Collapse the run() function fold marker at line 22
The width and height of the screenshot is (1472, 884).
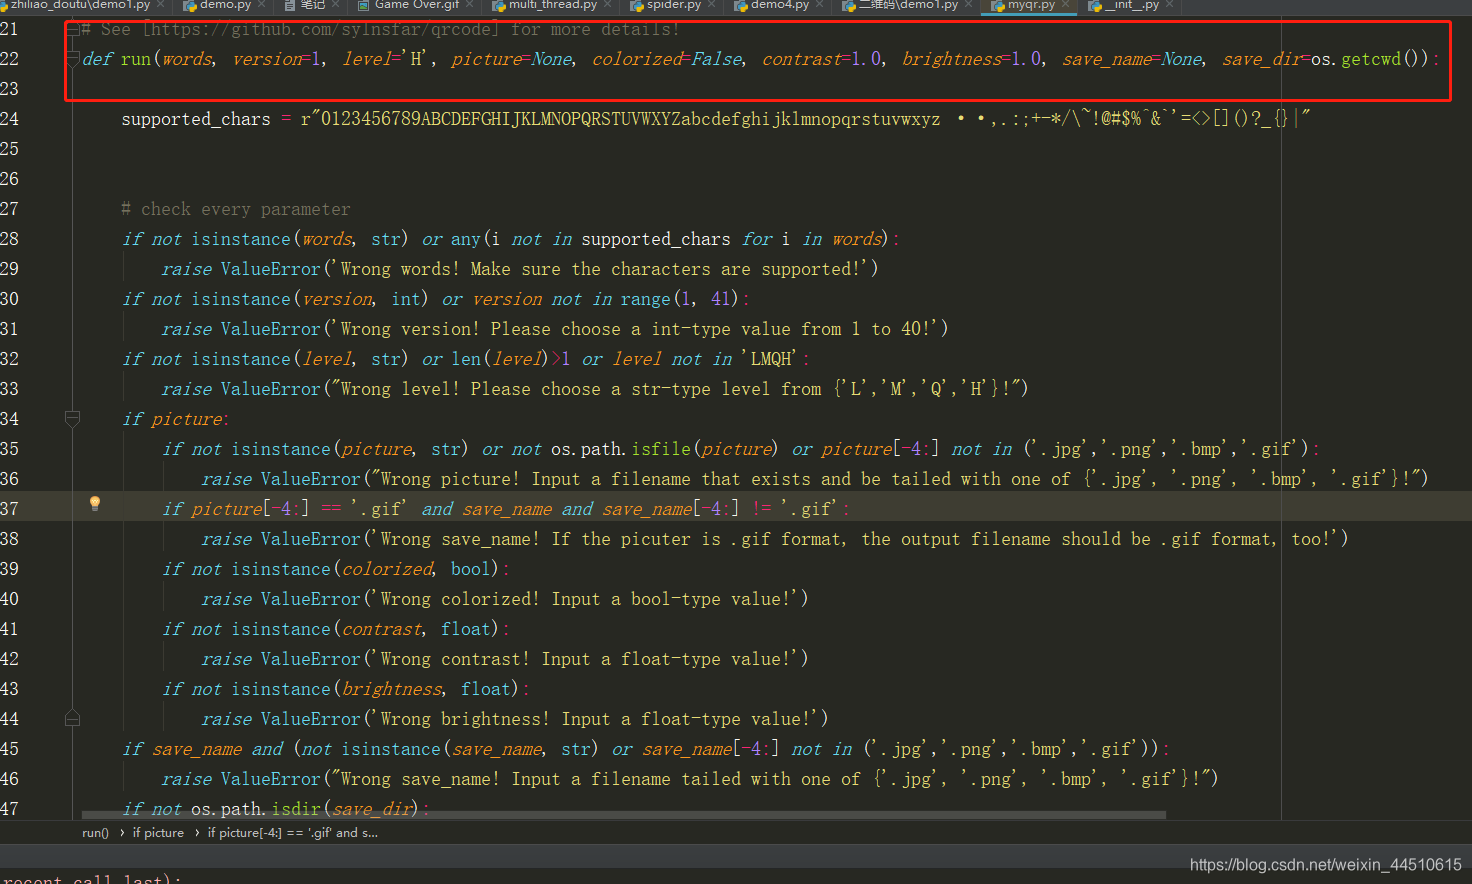pyautogui.click(x=73, y=59)
